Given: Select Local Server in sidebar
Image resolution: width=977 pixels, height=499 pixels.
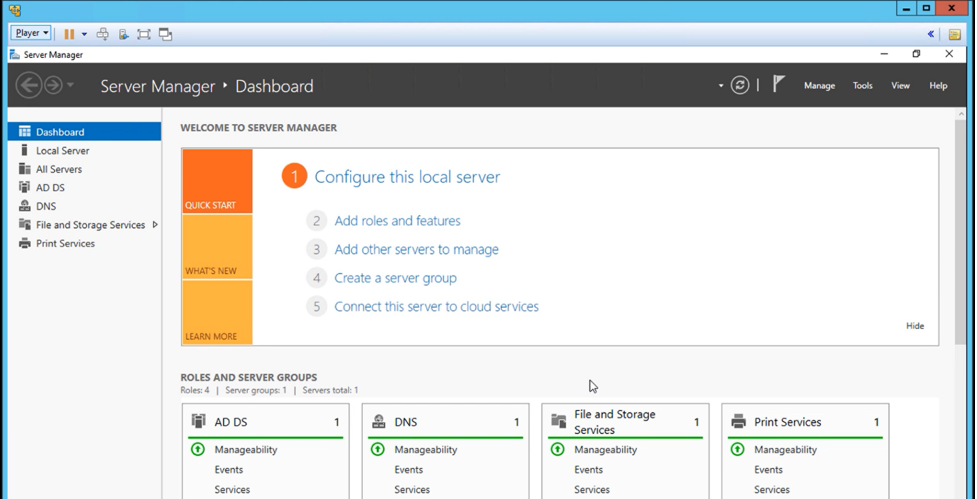Looking at the screenshot, I should (x=62, y=151).
